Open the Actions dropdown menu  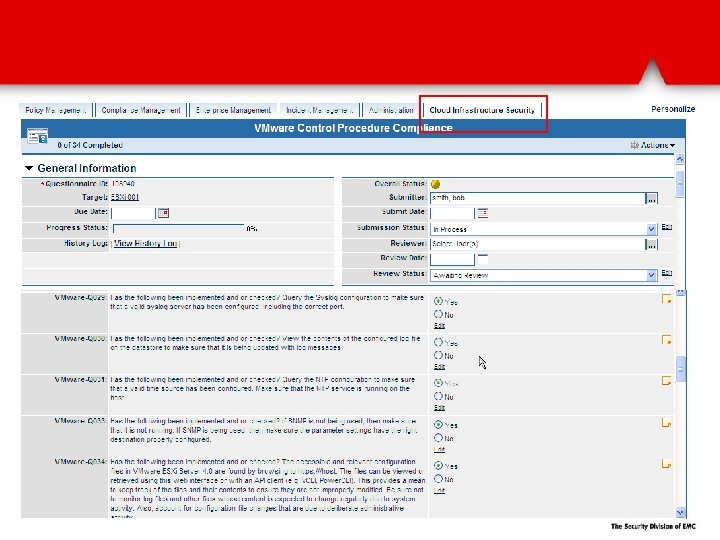[x=652, y=145]
